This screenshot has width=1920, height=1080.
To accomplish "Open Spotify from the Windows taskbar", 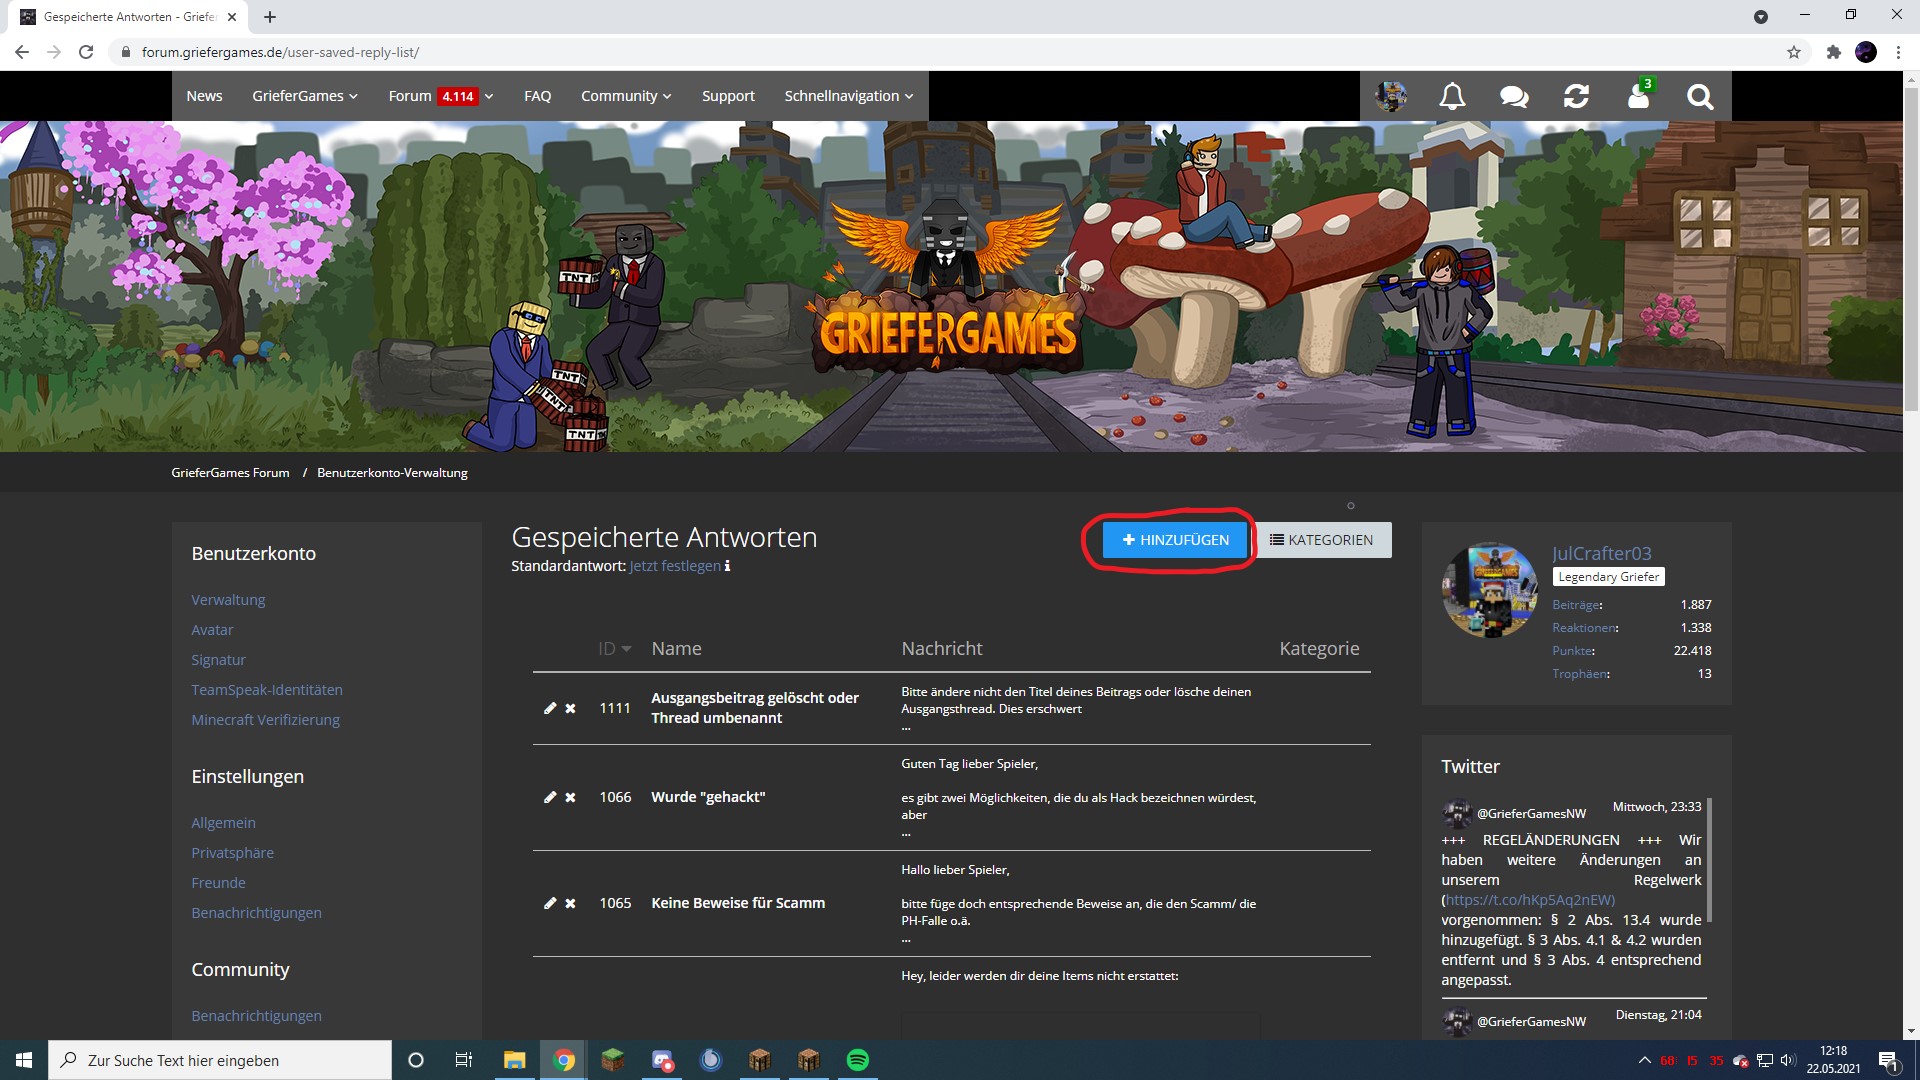I will [x=857, y=1060].
